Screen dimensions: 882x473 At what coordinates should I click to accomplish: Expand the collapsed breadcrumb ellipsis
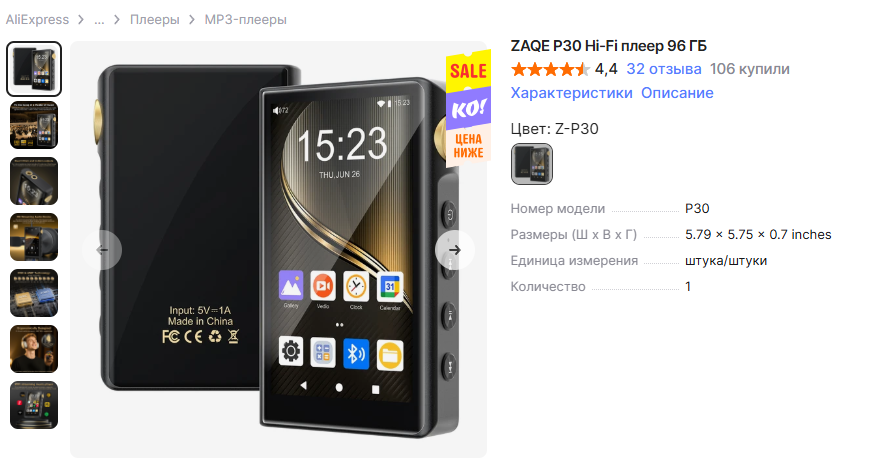coord(100,20)
